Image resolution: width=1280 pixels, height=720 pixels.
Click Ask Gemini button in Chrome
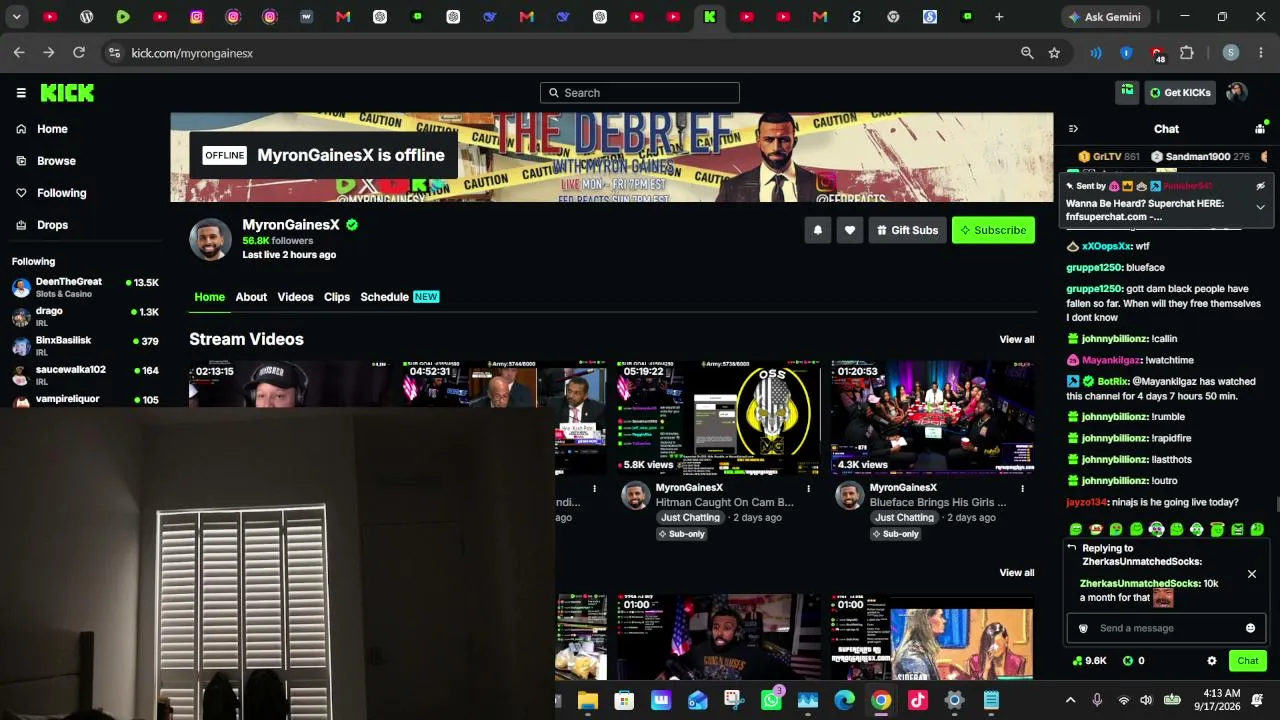click(1107, 17)
